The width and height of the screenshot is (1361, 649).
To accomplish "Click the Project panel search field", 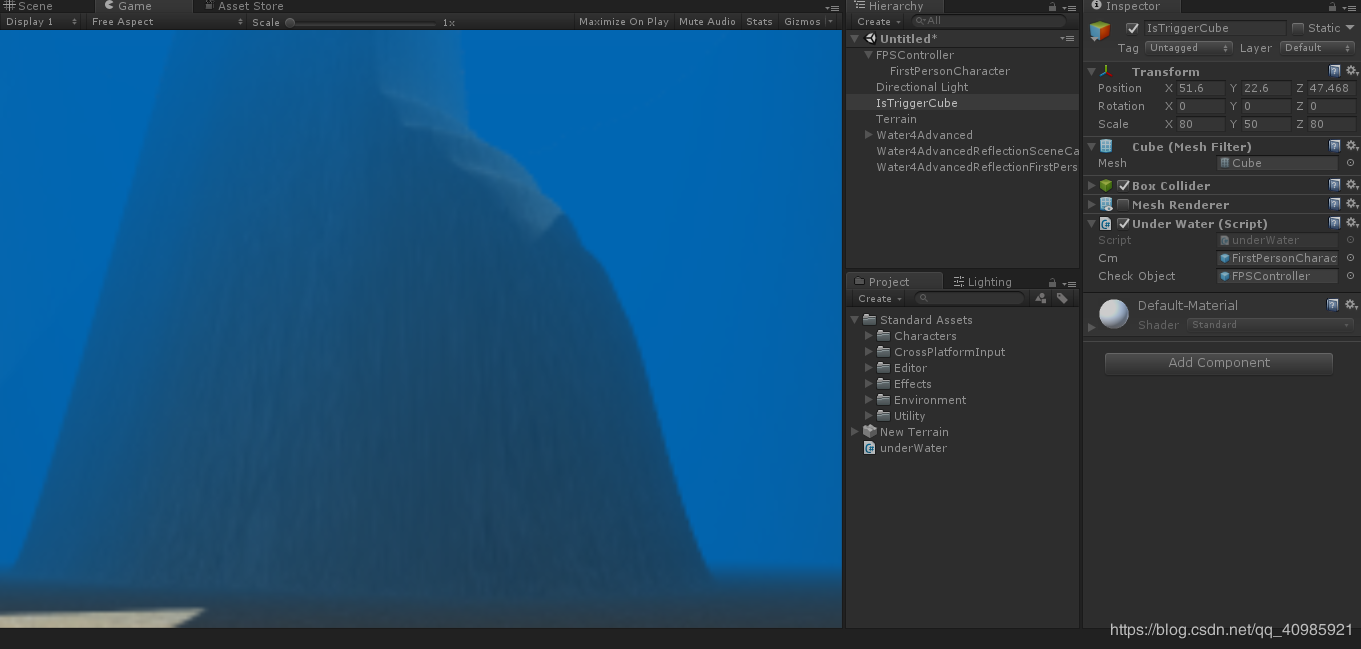I will [968, 297].
